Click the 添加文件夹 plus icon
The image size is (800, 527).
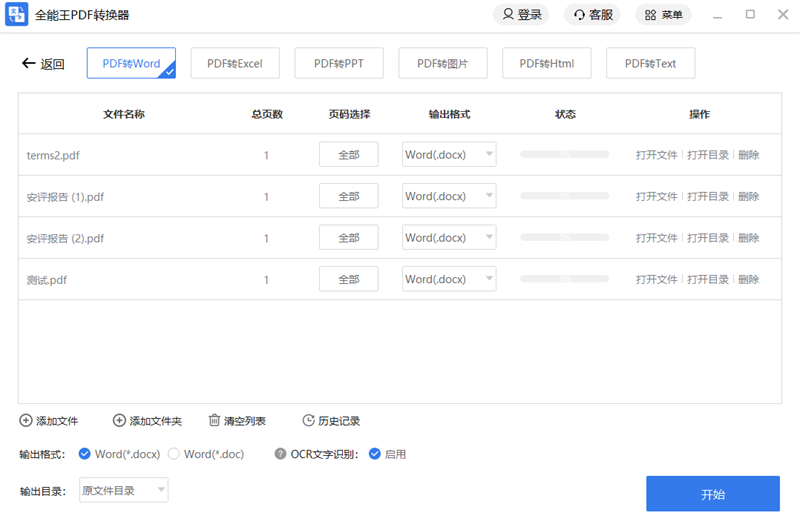click(119, 421)
